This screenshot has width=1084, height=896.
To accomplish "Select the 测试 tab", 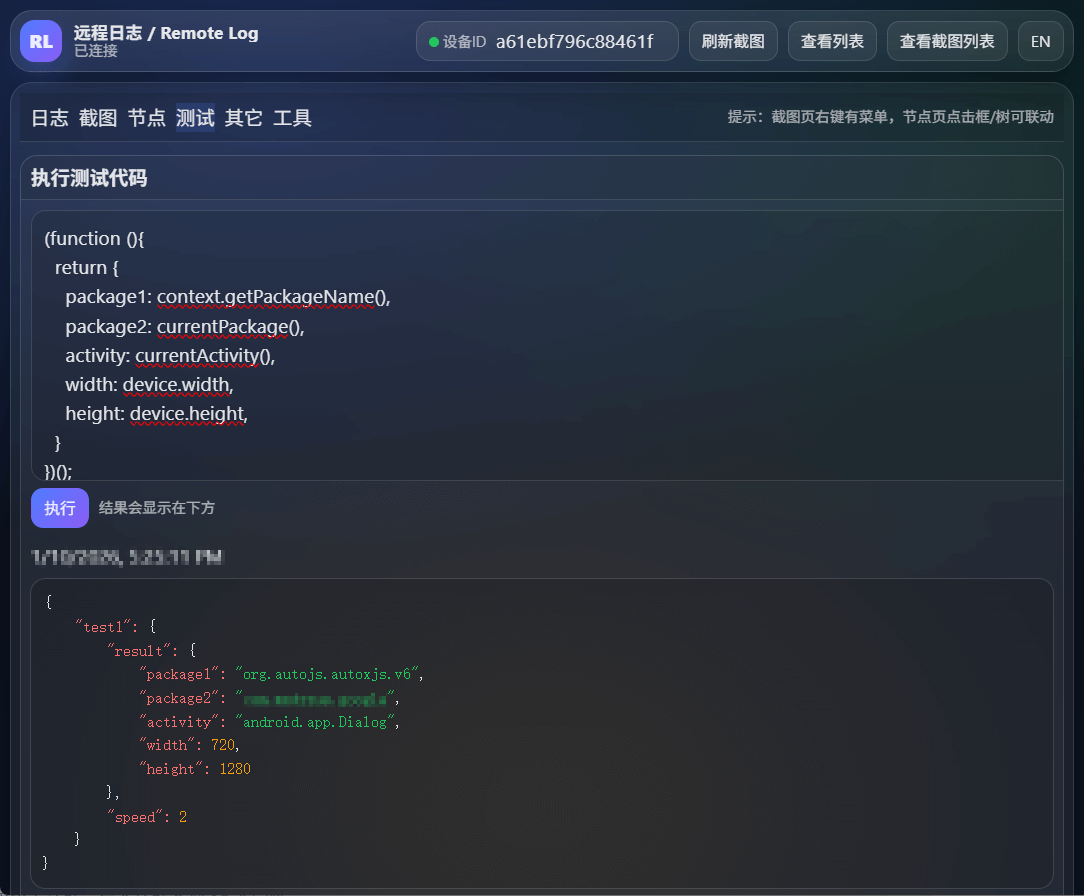I will point(195,118).
